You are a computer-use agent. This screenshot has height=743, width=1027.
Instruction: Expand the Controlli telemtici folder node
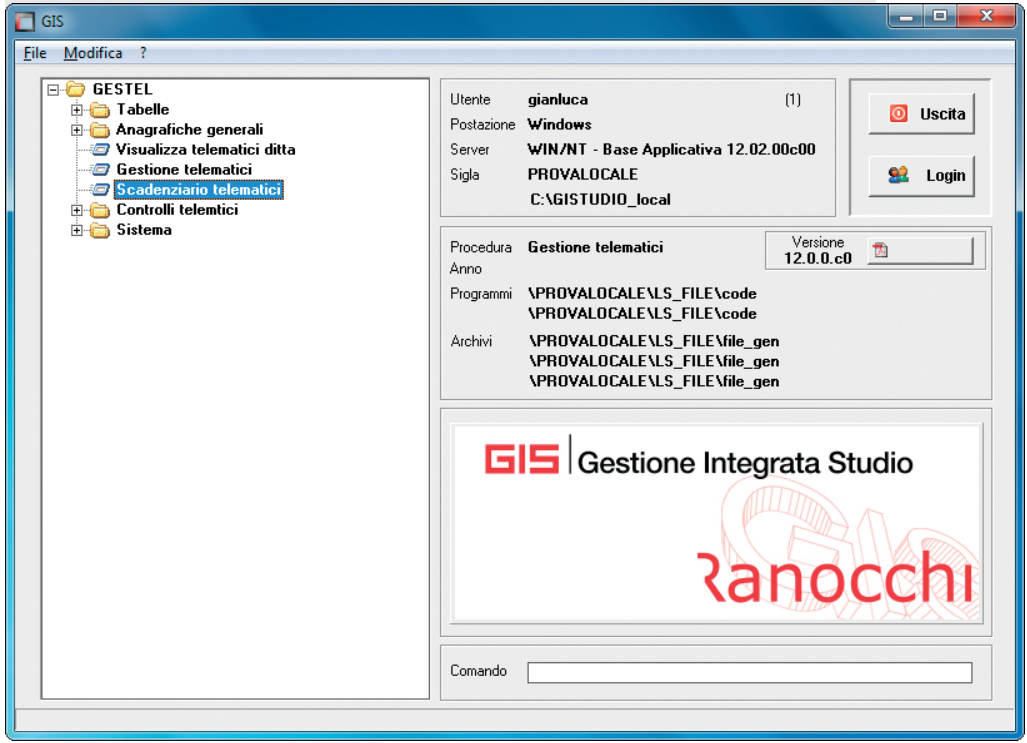pos(77,210)
